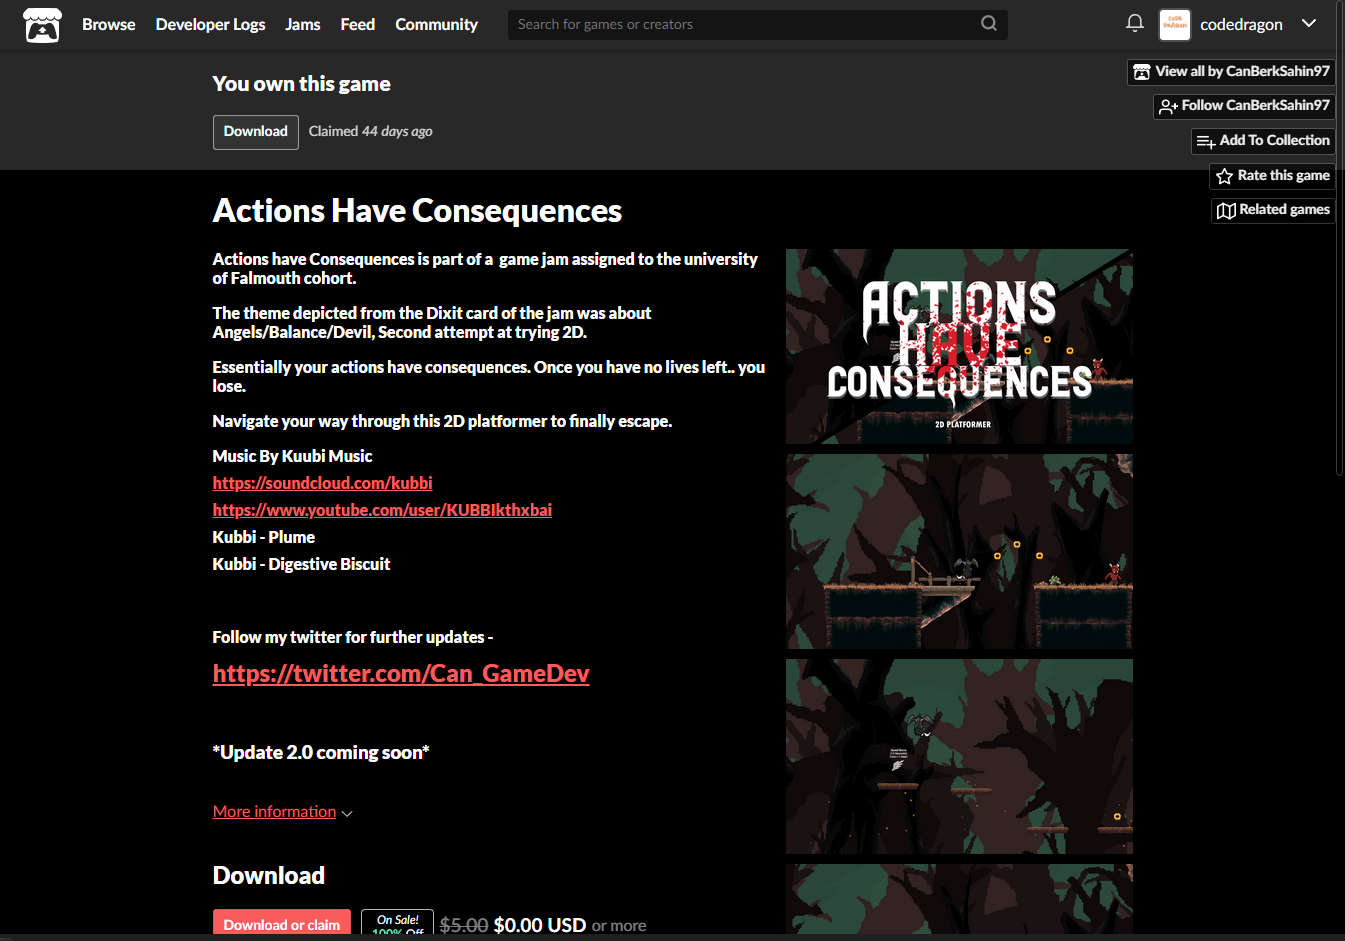Click 'Kubbi - Plume' text
The width and height of the screenshot is (1345, 941).
pos(264,537)
